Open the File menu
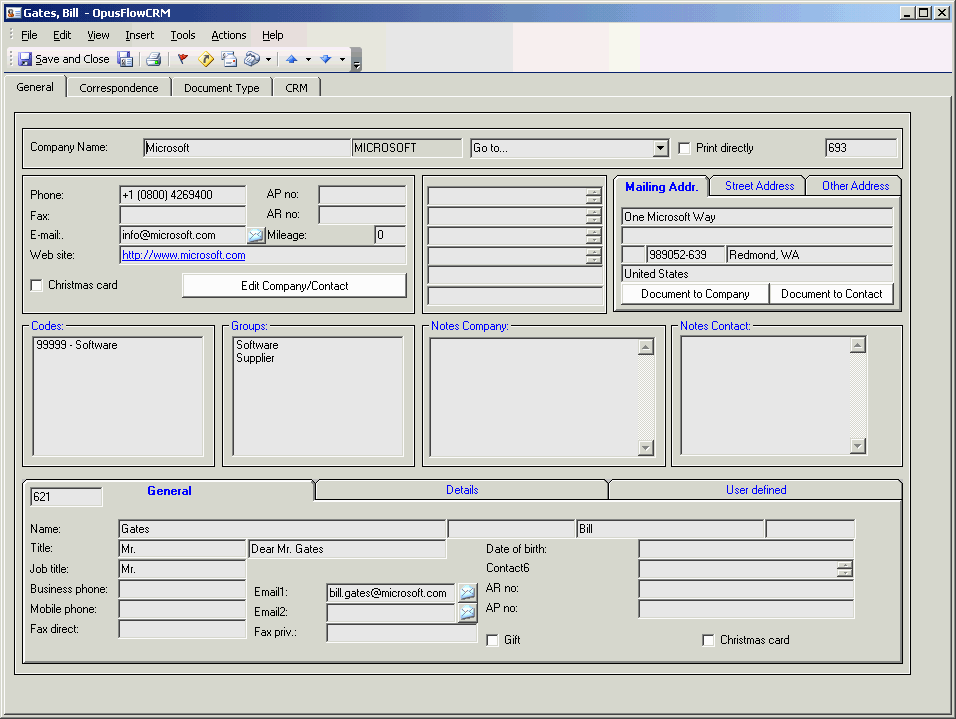This screenshot has height=719, width=956. (x=29, y=35)
